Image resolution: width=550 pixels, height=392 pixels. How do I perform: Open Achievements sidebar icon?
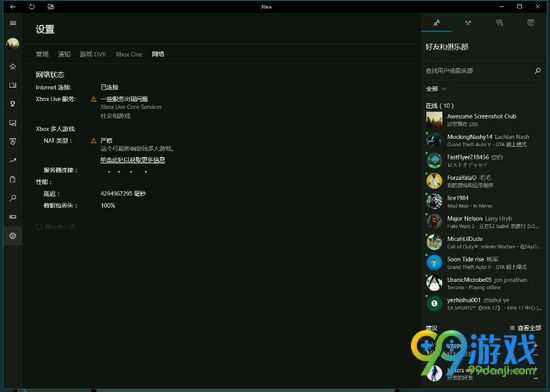coord(13,104)
